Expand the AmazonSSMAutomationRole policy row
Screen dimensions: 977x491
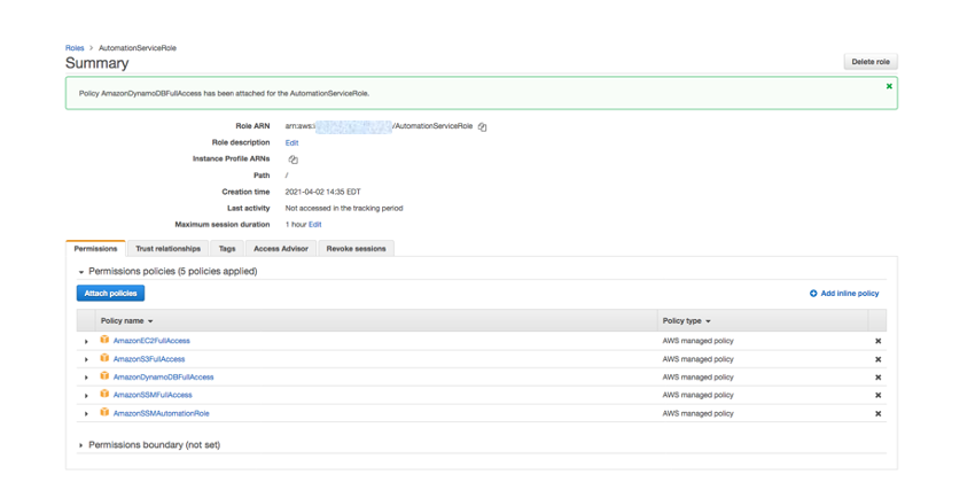pos(86,414)
